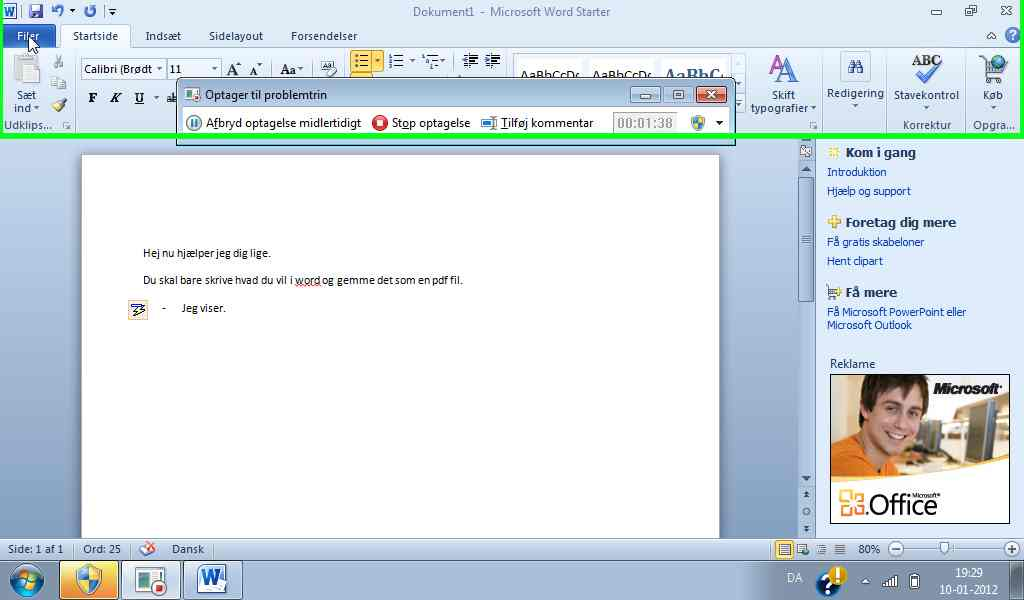Open the Hent clipart link
Image resolution: width=1024 pixels, height=600 pixels.
point(854,261)
